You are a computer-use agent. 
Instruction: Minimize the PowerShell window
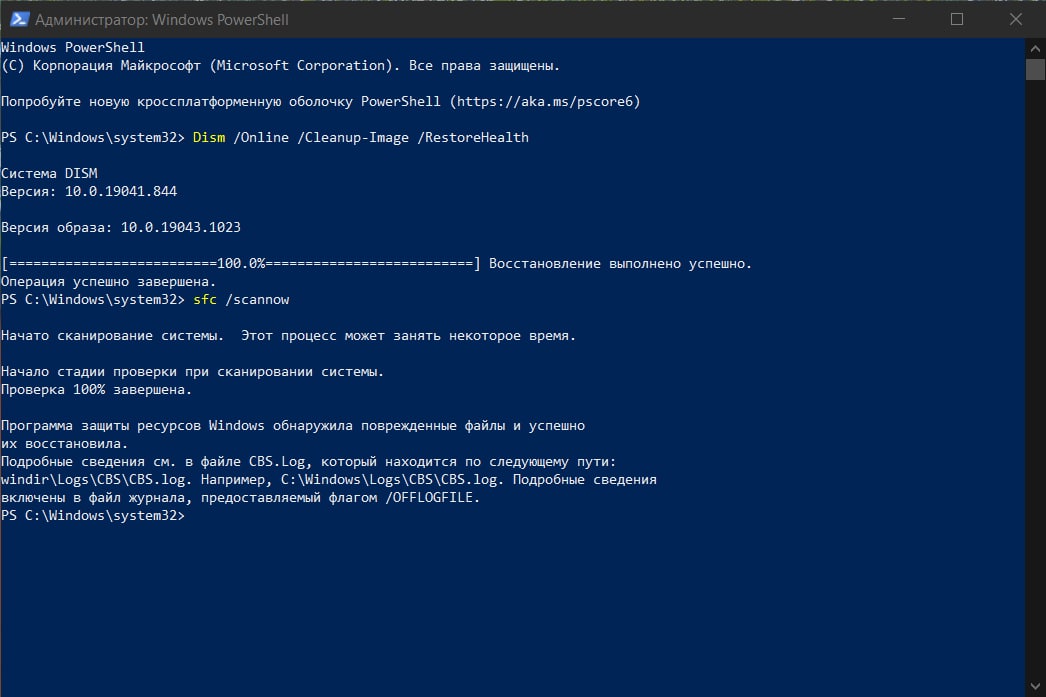pyautogui.click(x=899, y=19)
